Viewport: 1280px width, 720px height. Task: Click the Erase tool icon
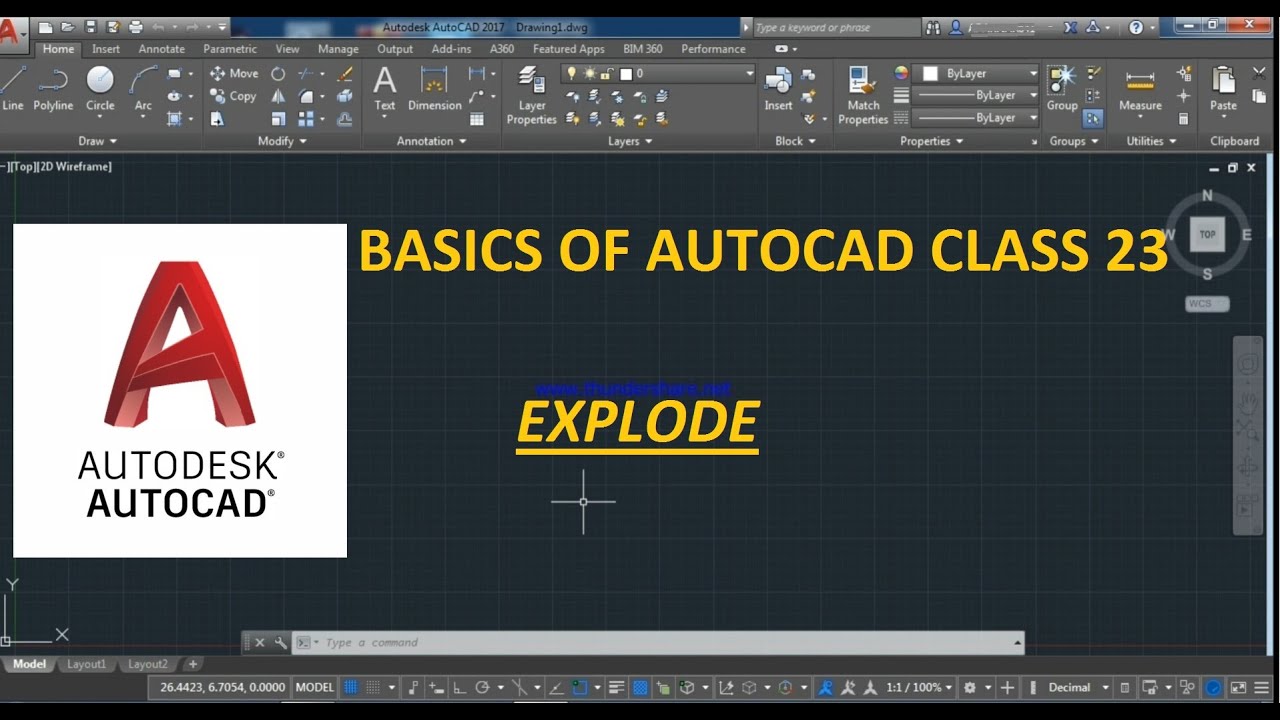345,73
